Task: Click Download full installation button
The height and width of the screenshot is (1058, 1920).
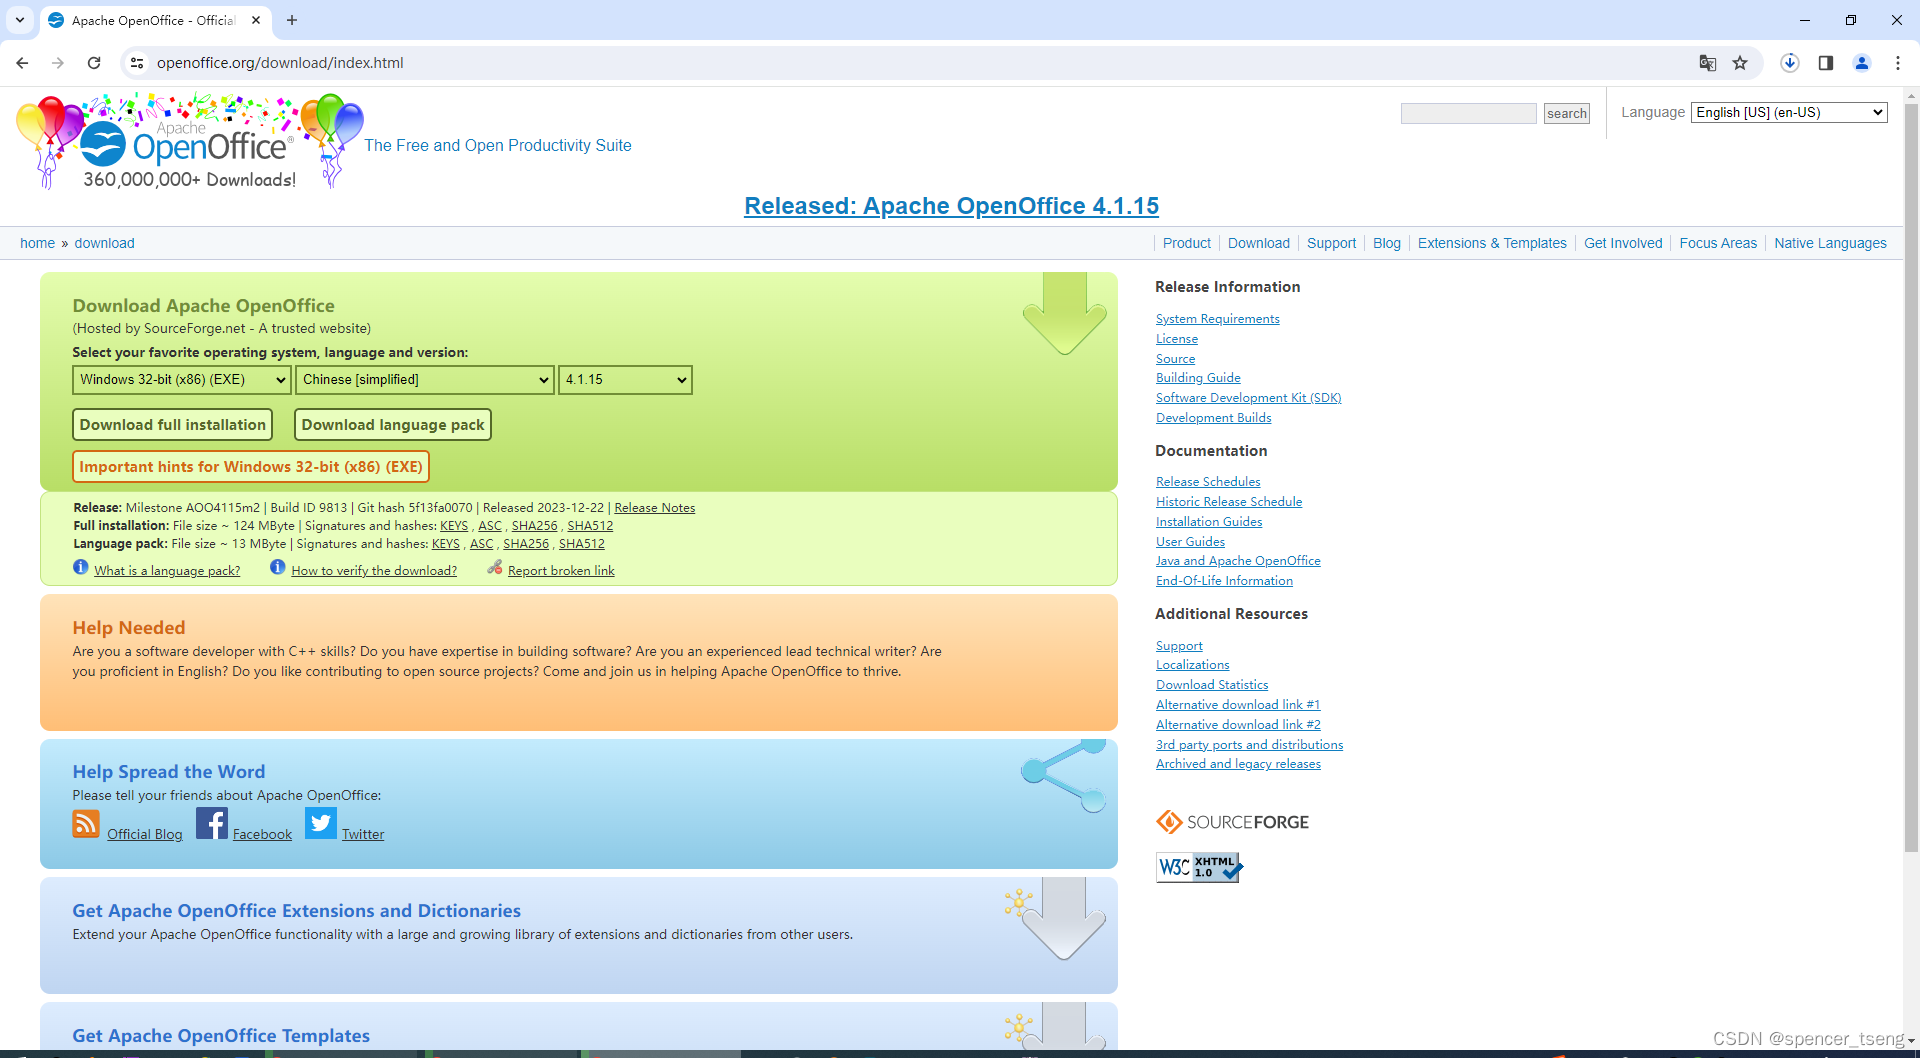Action: [172, 424]
